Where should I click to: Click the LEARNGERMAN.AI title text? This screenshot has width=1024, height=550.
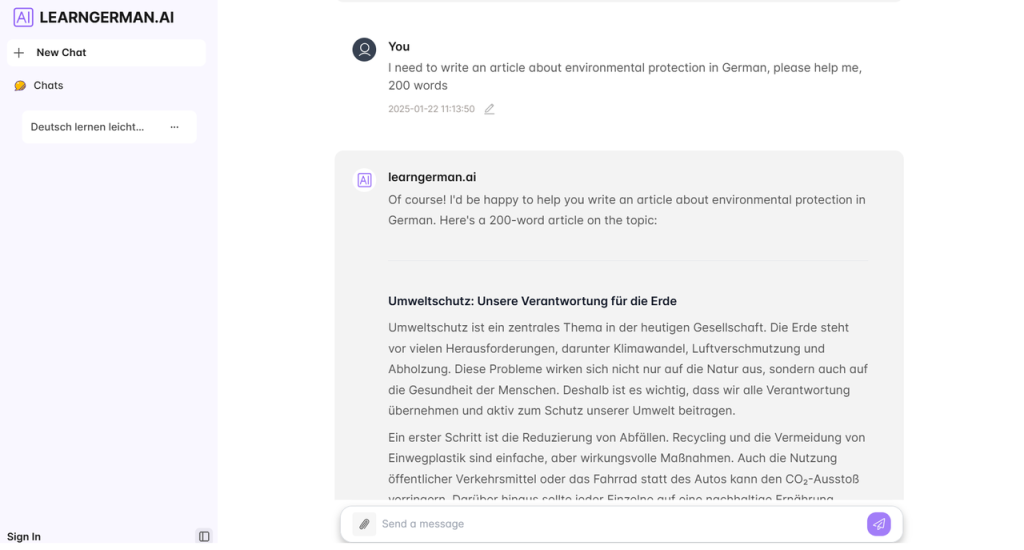pos(106,17)
